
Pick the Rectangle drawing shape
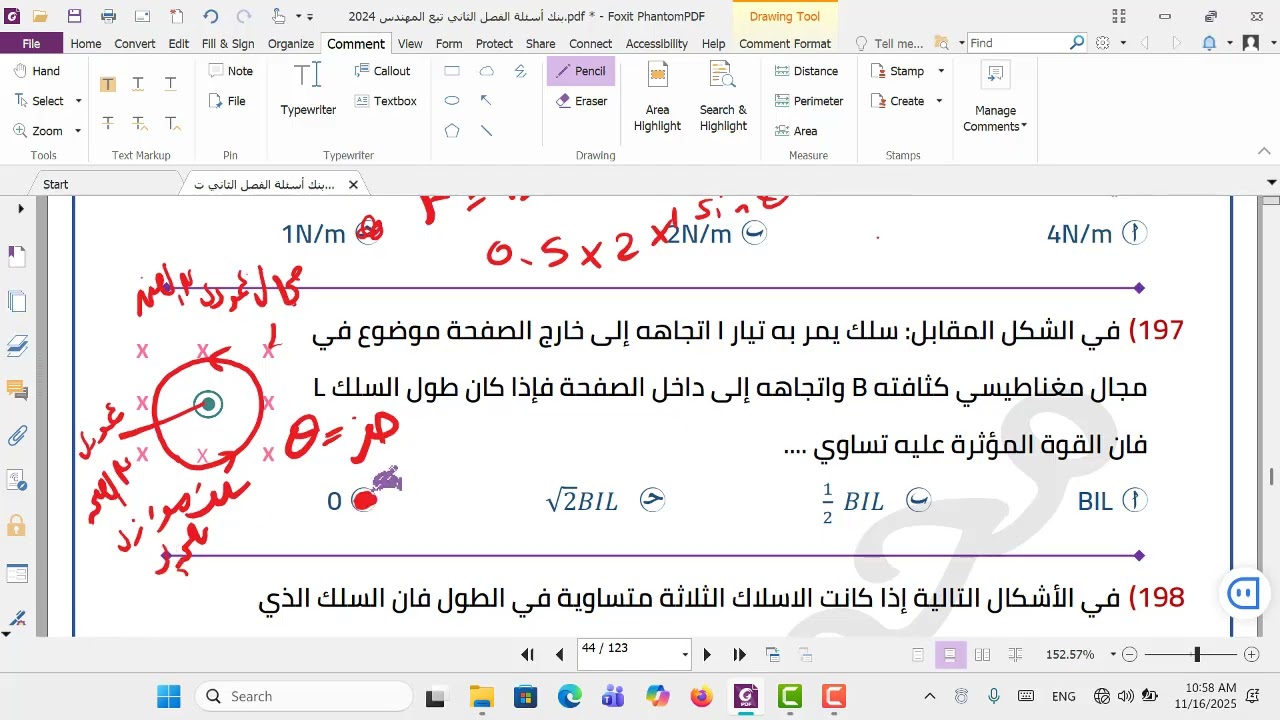pyautogui.click(x=452, y=71)
